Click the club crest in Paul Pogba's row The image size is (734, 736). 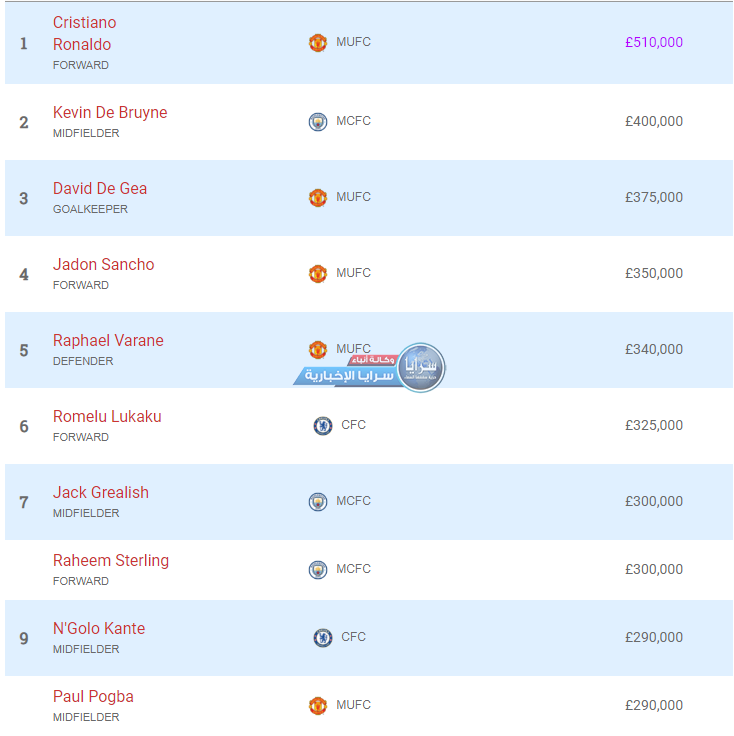317,706
